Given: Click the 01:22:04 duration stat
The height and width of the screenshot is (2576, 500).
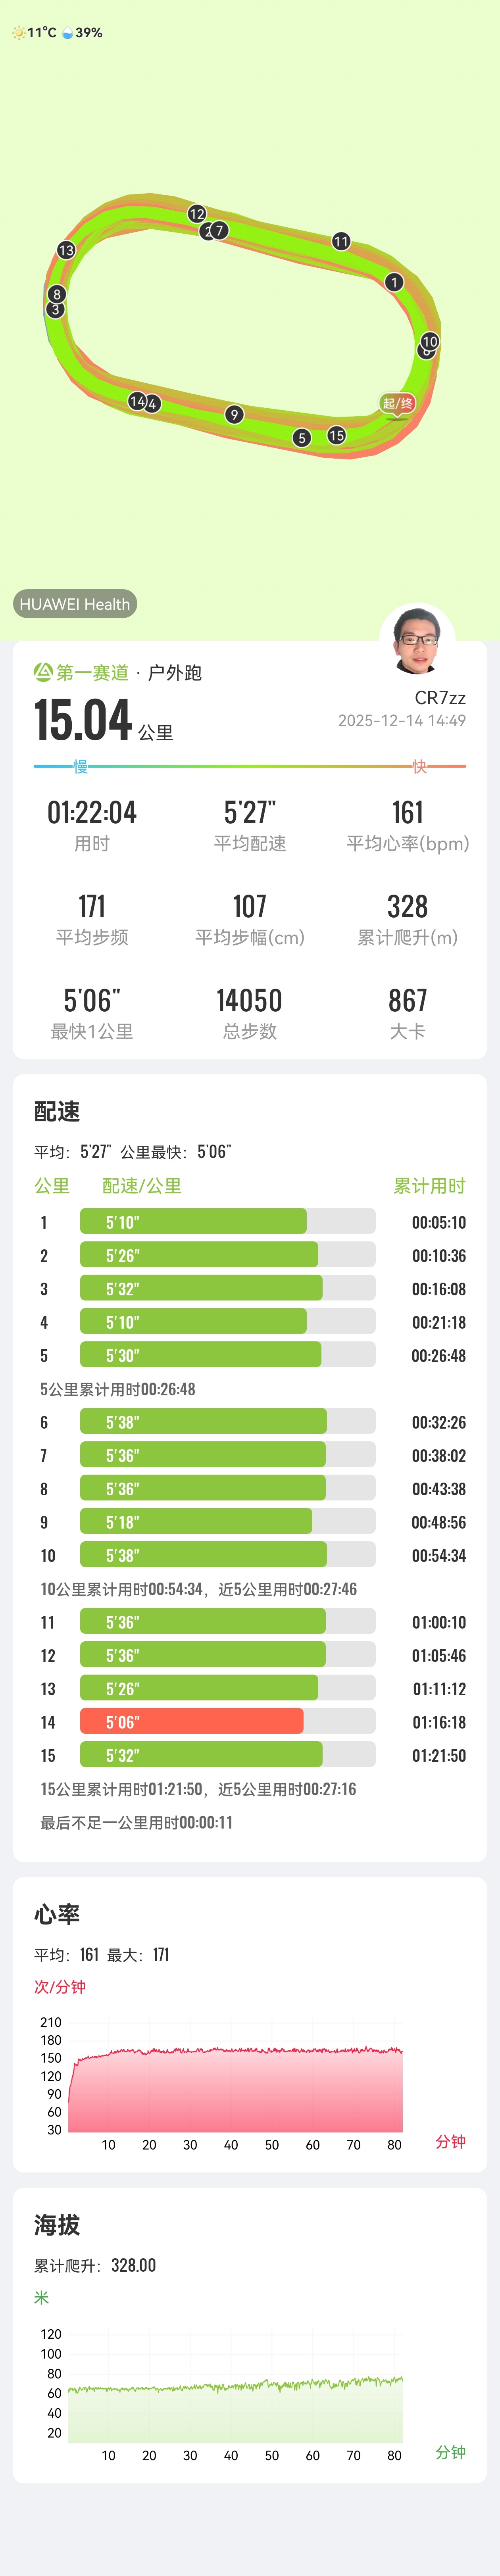Looking at the screenshot, I should [92, 812].
